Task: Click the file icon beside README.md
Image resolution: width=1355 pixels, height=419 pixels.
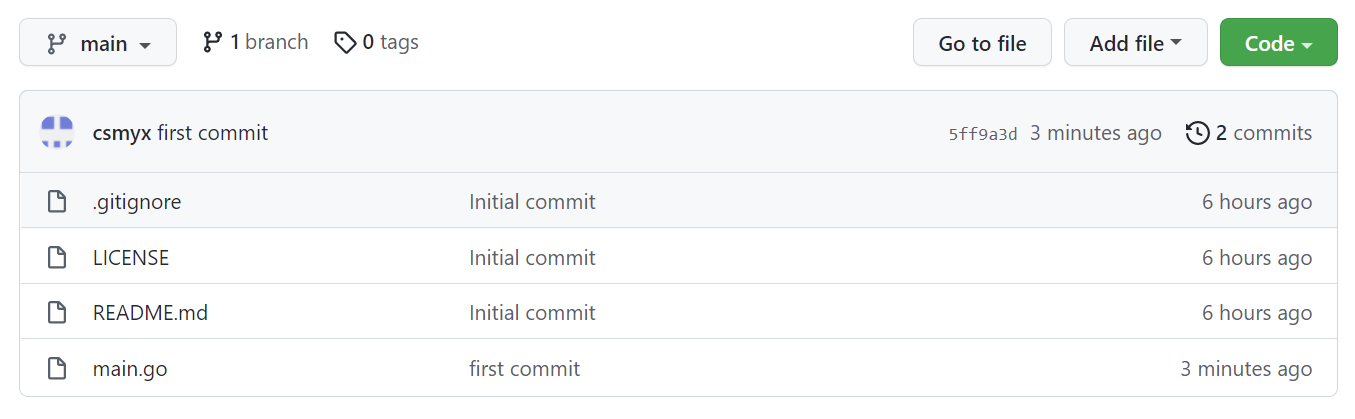Action: click(x=58, y=313)
